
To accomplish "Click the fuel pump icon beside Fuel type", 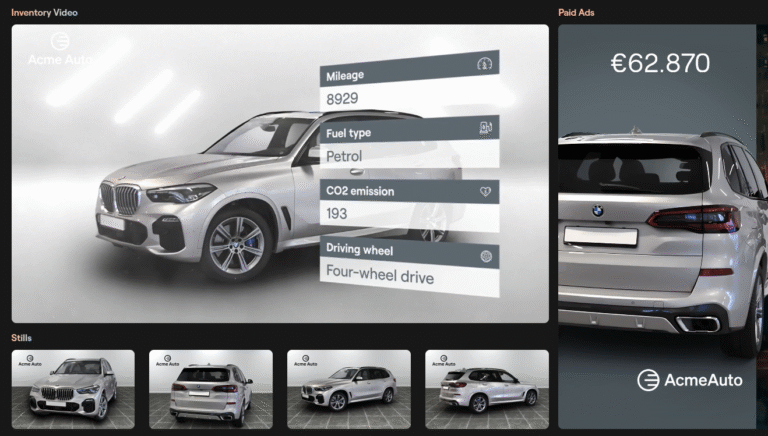I will pyautogui.click(x=486, y=128).
